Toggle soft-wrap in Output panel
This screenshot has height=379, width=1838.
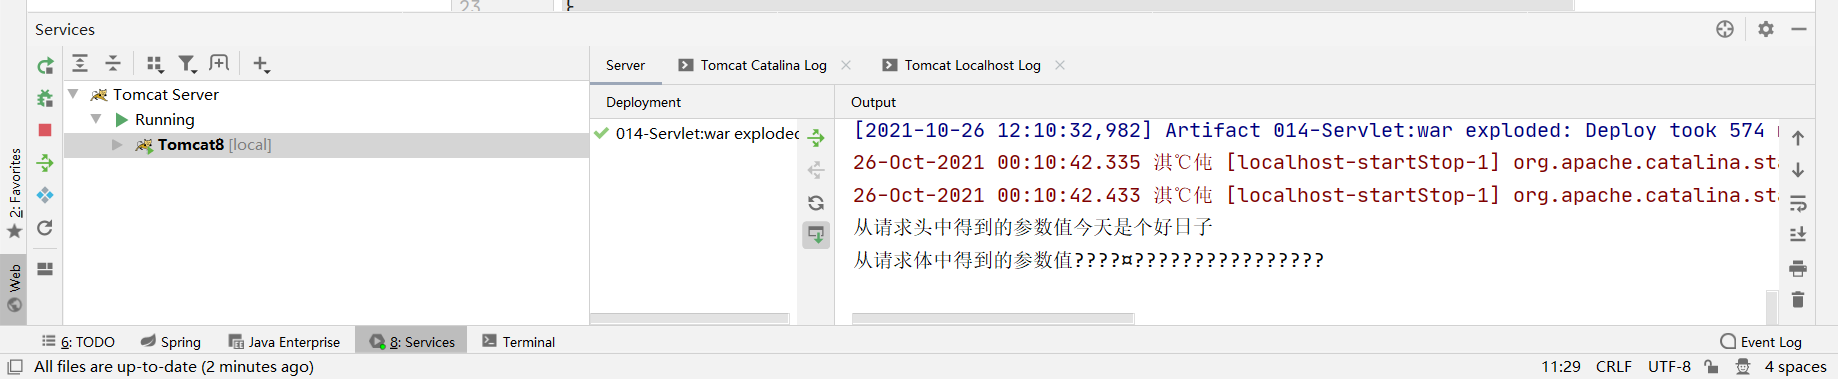click(1798, 203)
